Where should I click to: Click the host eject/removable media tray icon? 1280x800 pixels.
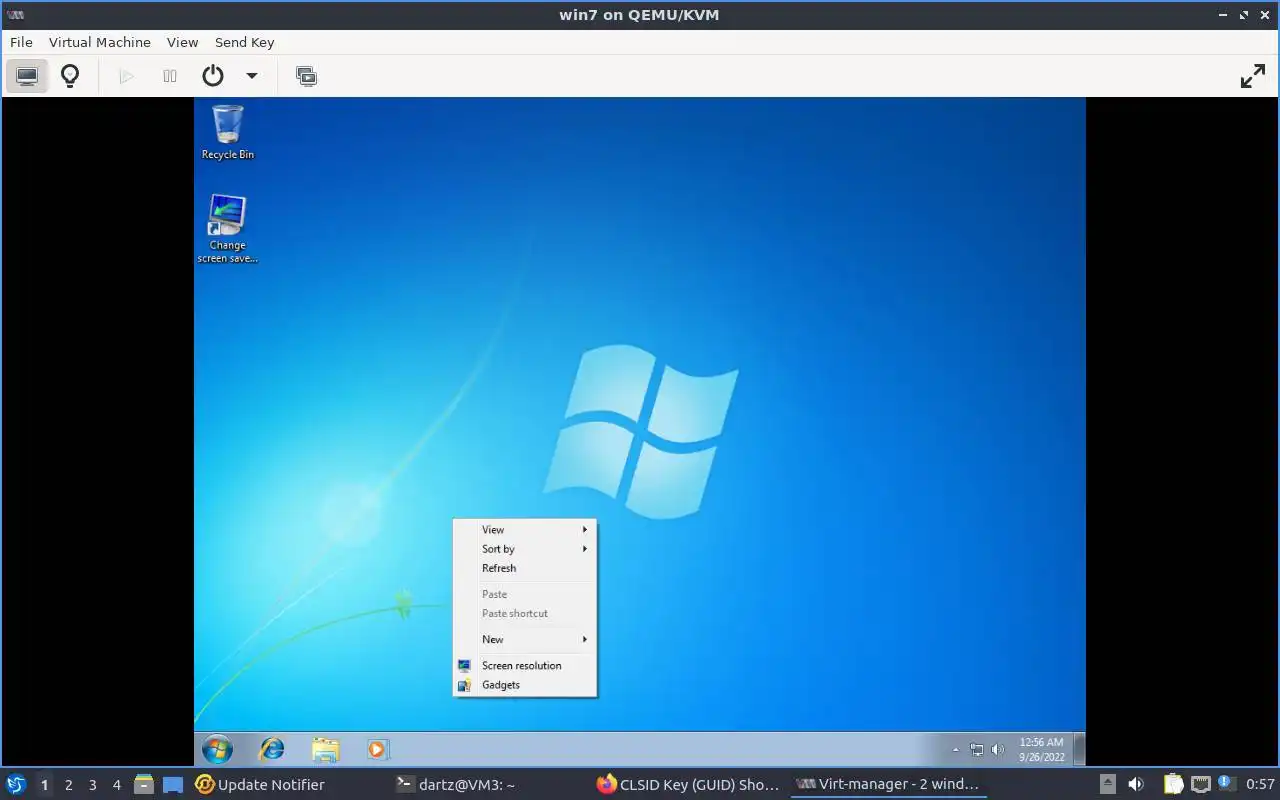click(1107, 785)
